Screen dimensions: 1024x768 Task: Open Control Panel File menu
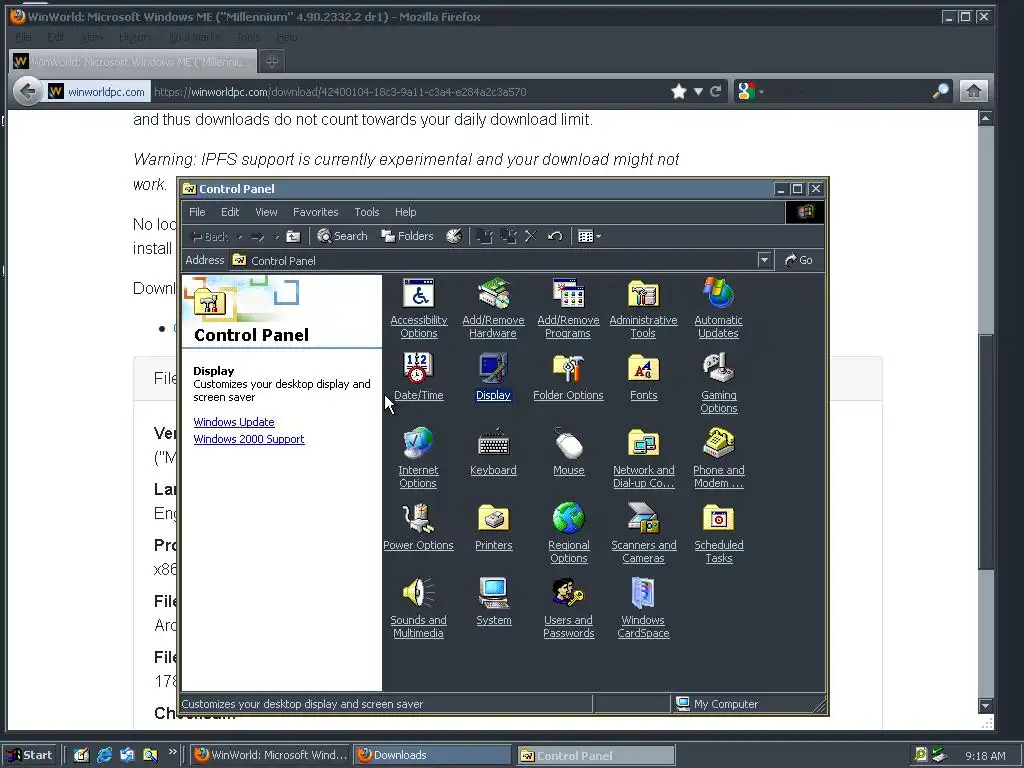(197, 212)
